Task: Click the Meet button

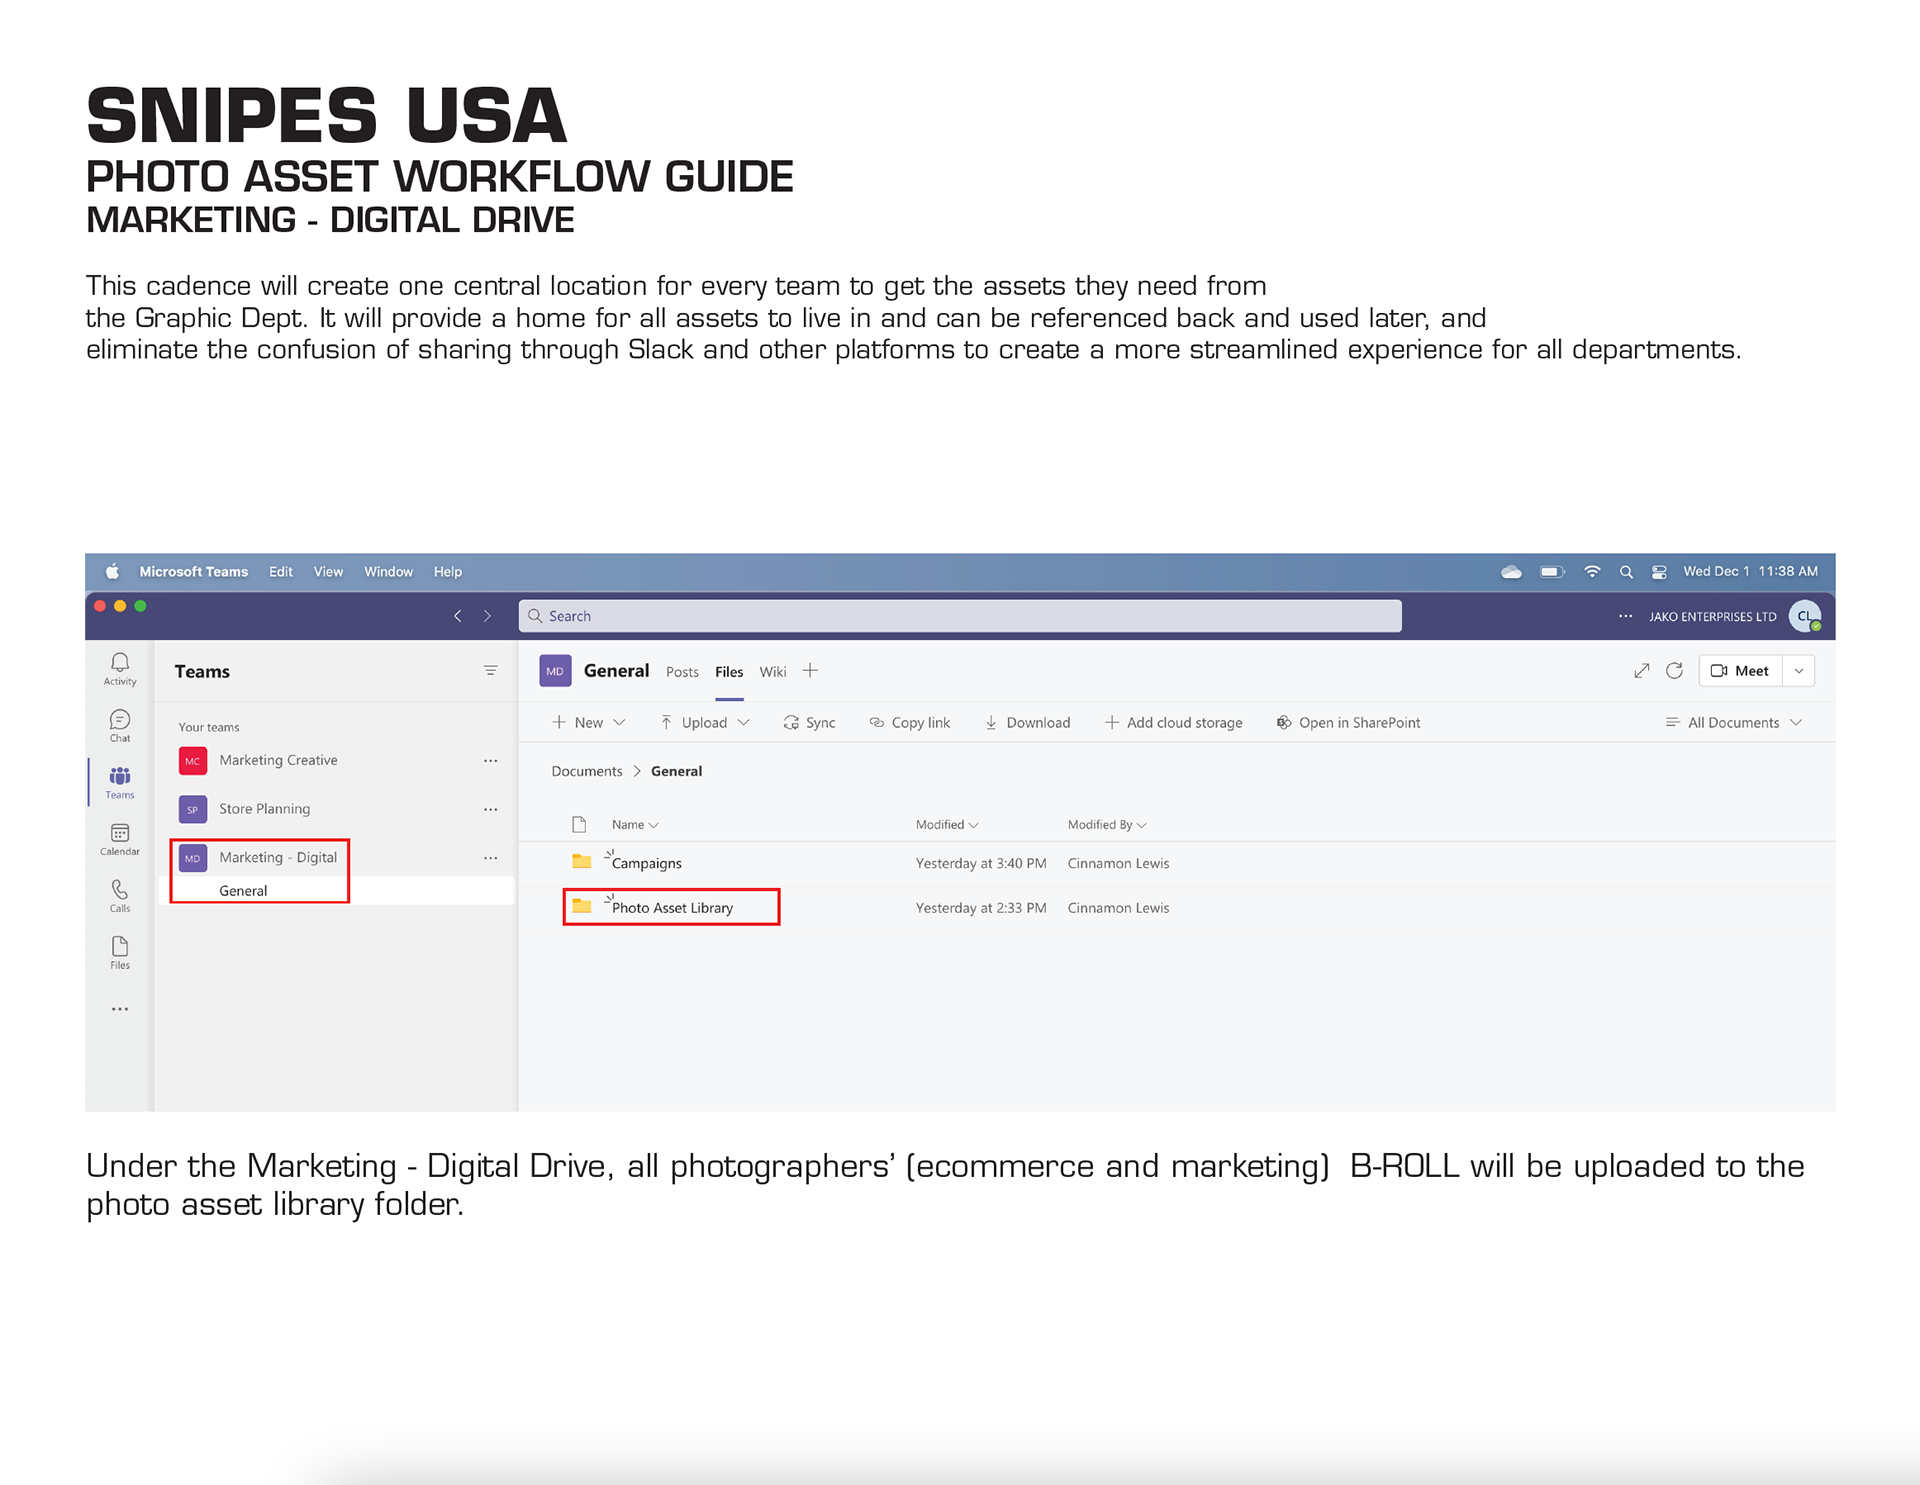Action: pos(1741,671)
